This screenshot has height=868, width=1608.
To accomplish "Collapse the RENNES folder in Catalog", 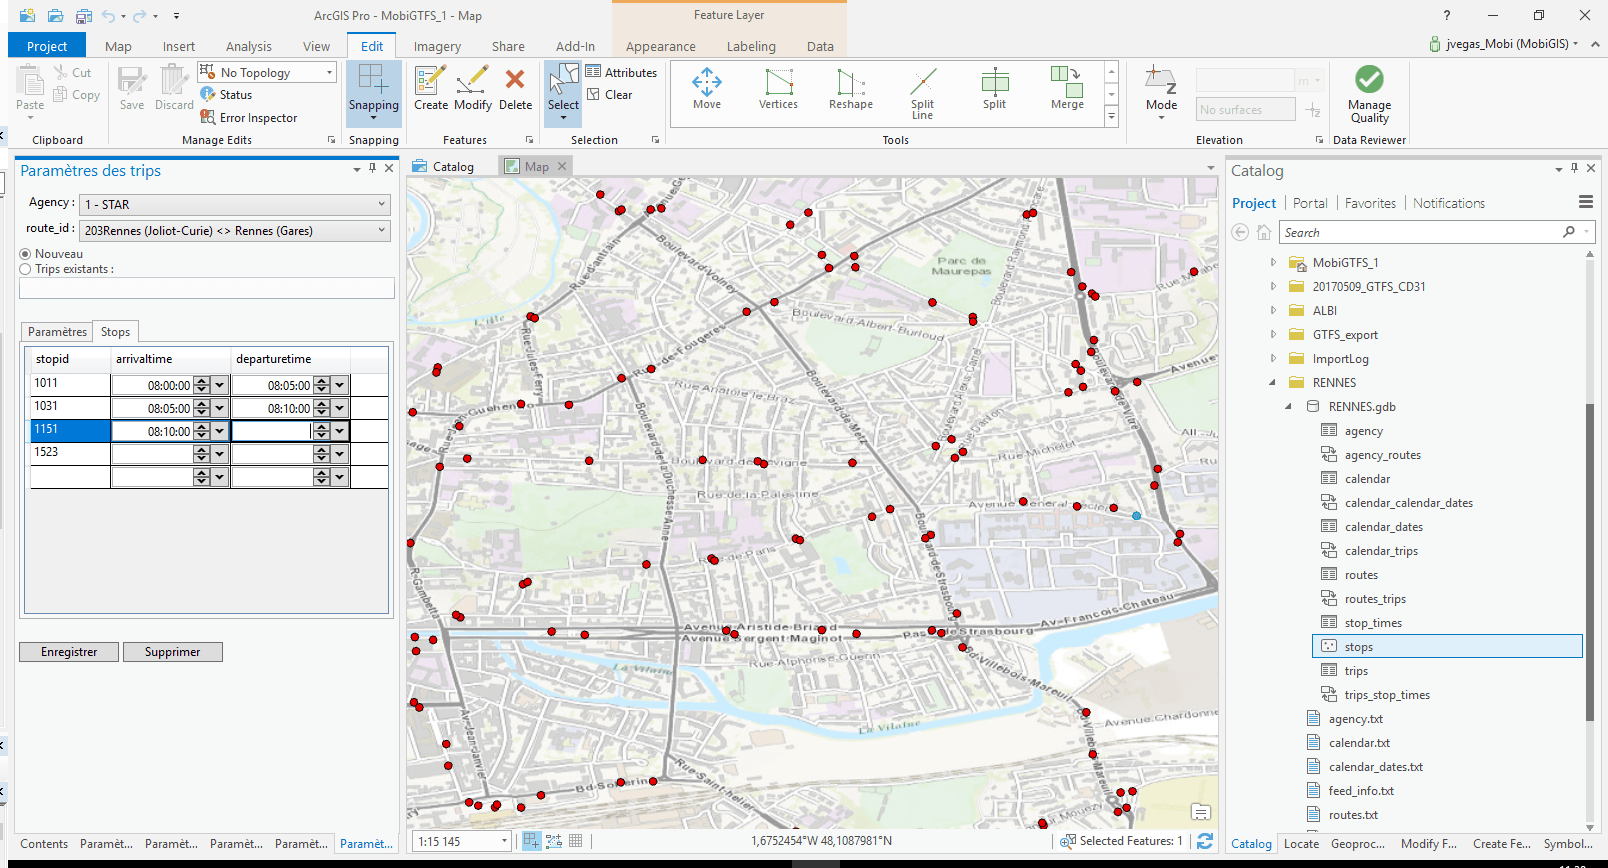I will pos(1272,383).
